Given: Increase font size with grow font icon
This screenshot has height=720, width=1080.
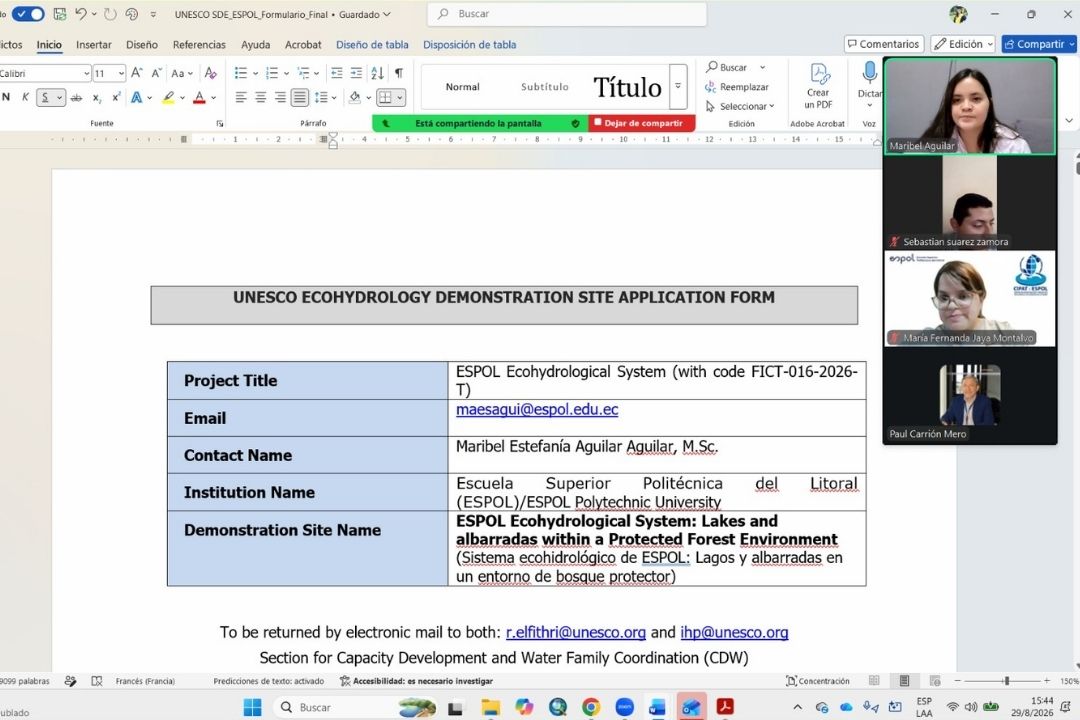Looking at the screenshot, I should point(136,73).
